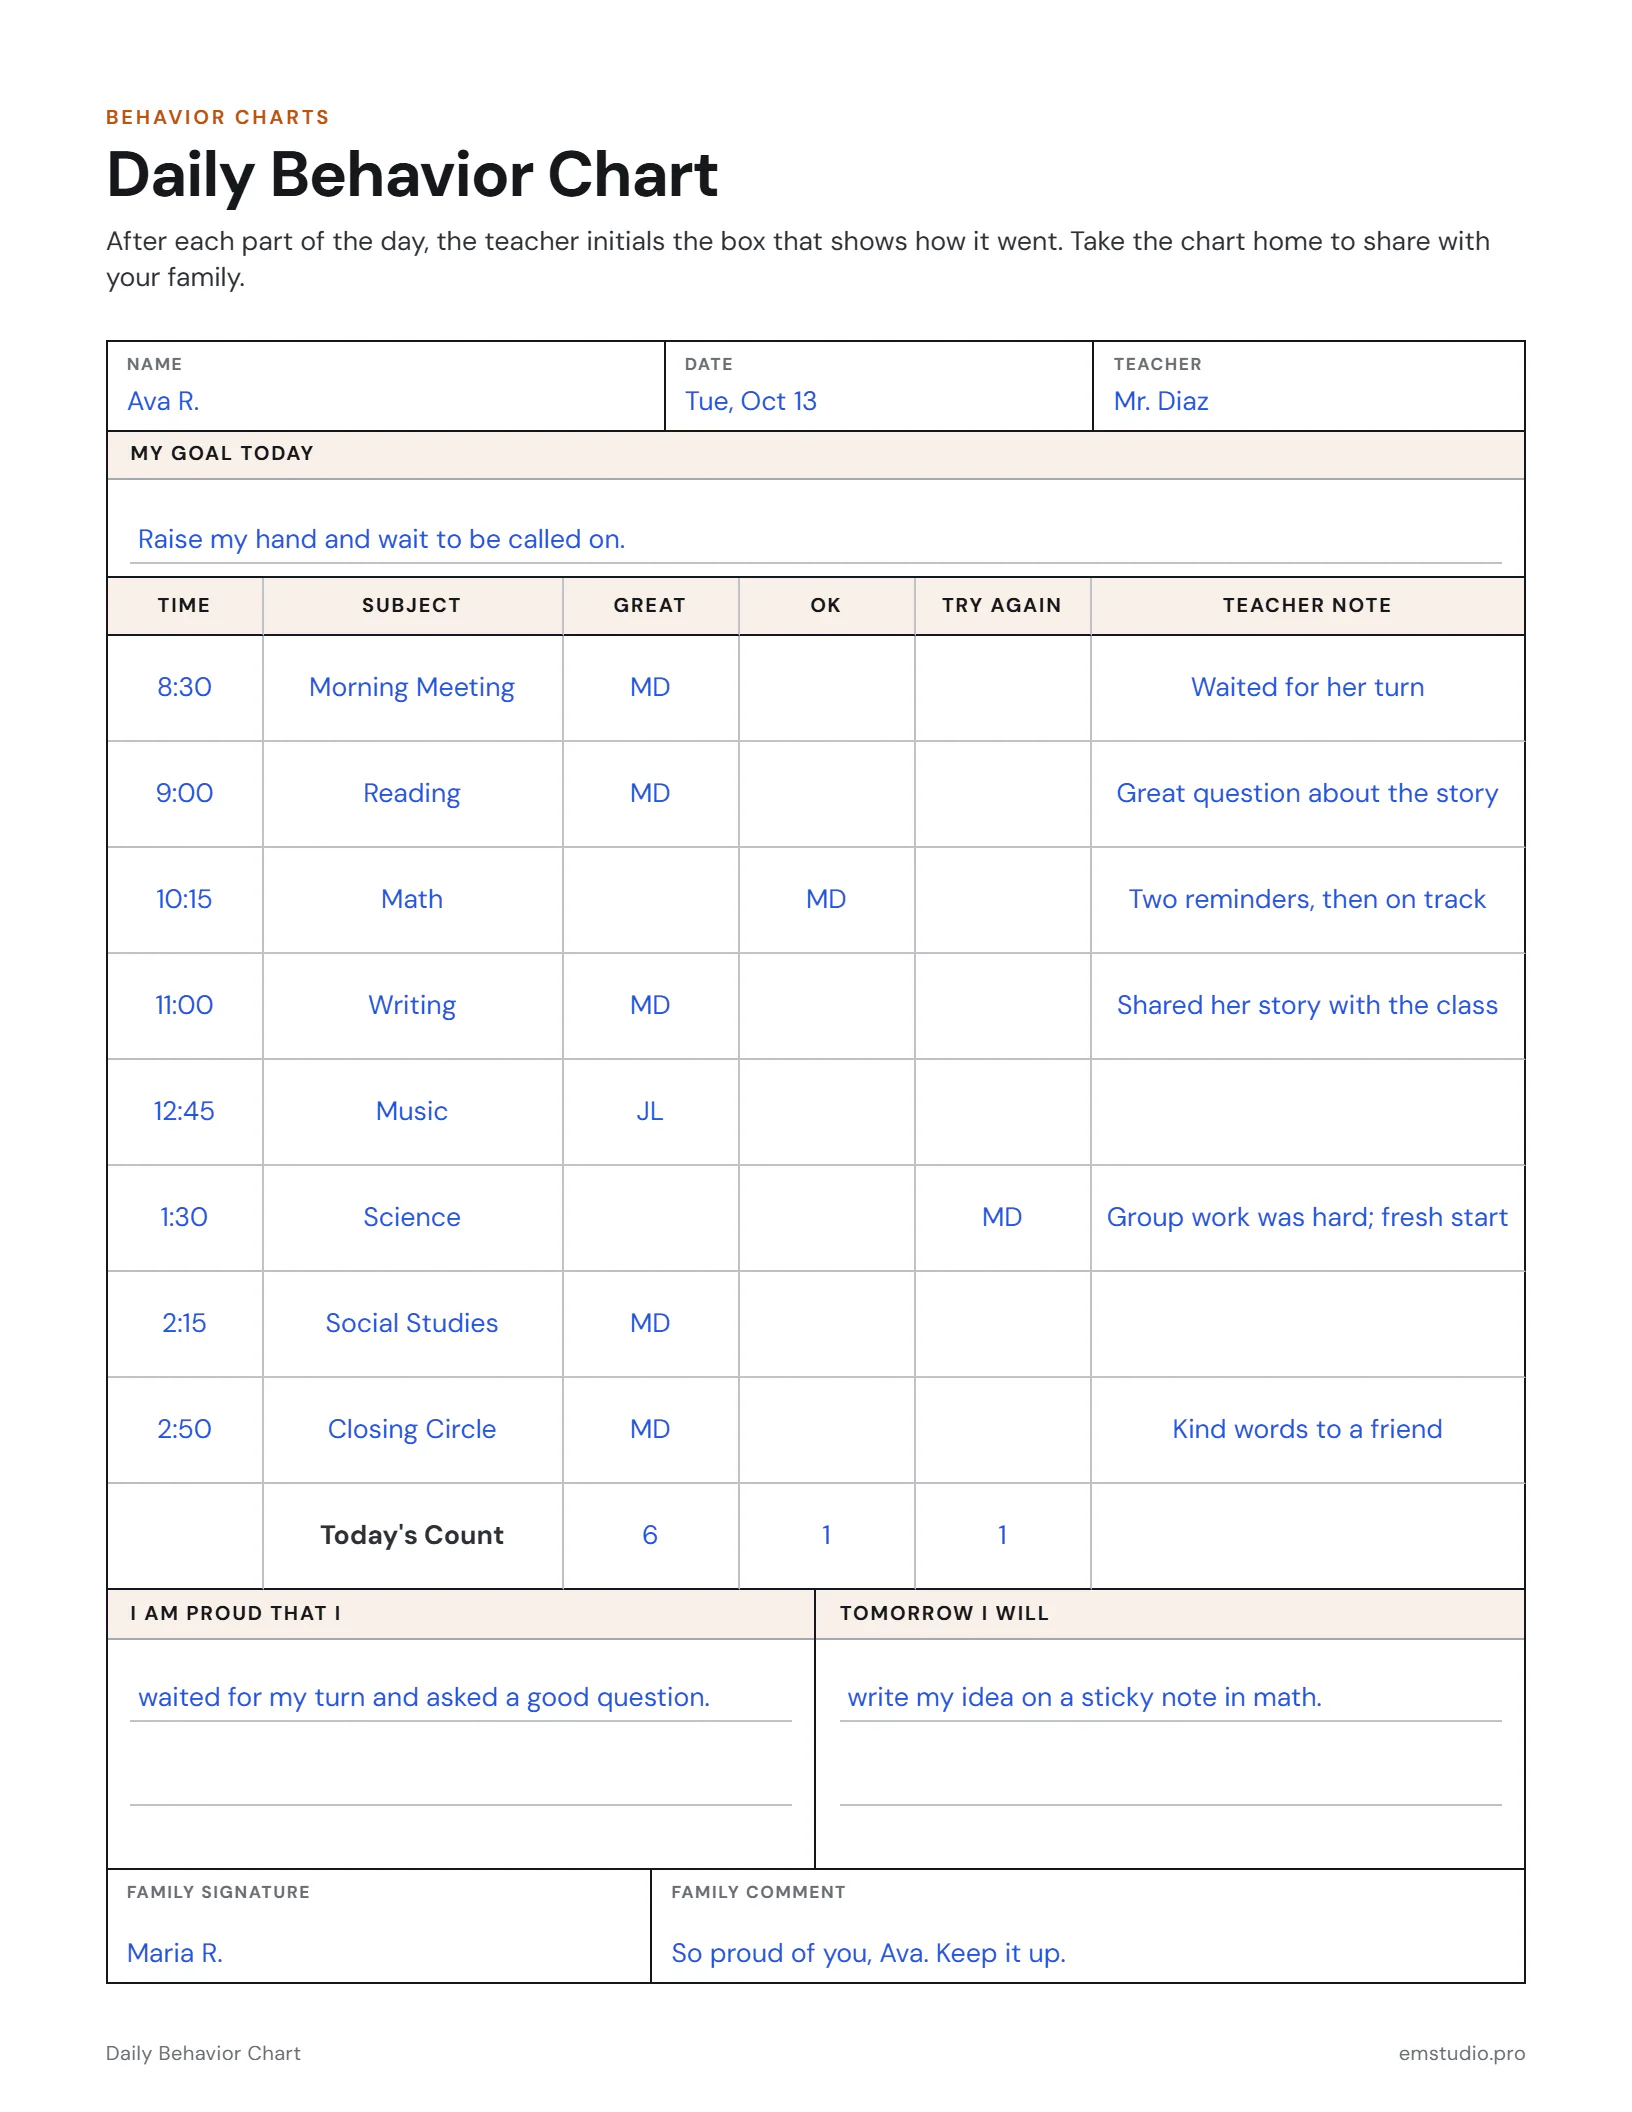
Task: Click the goal text 'Raise my hand and wait'
Action: tap(284, 540)
